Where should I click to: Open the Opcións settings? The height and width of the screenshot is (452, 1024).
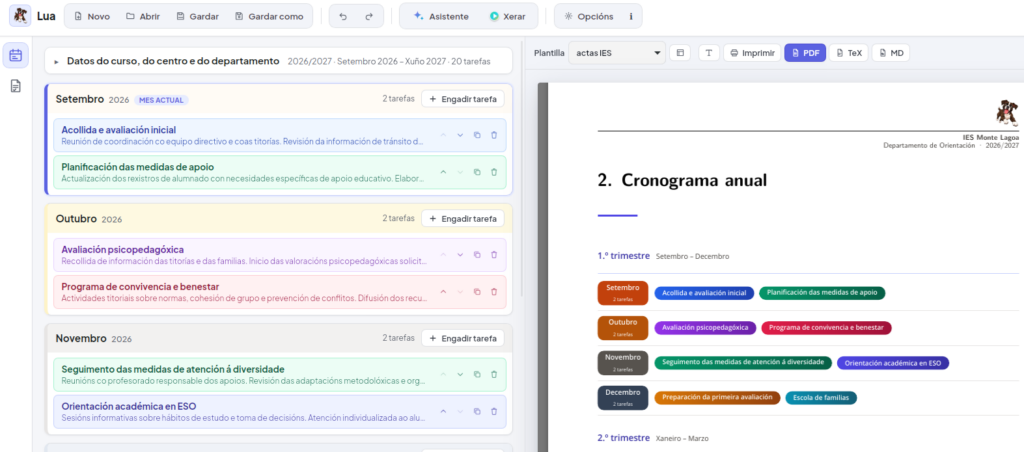pos(588,16)
